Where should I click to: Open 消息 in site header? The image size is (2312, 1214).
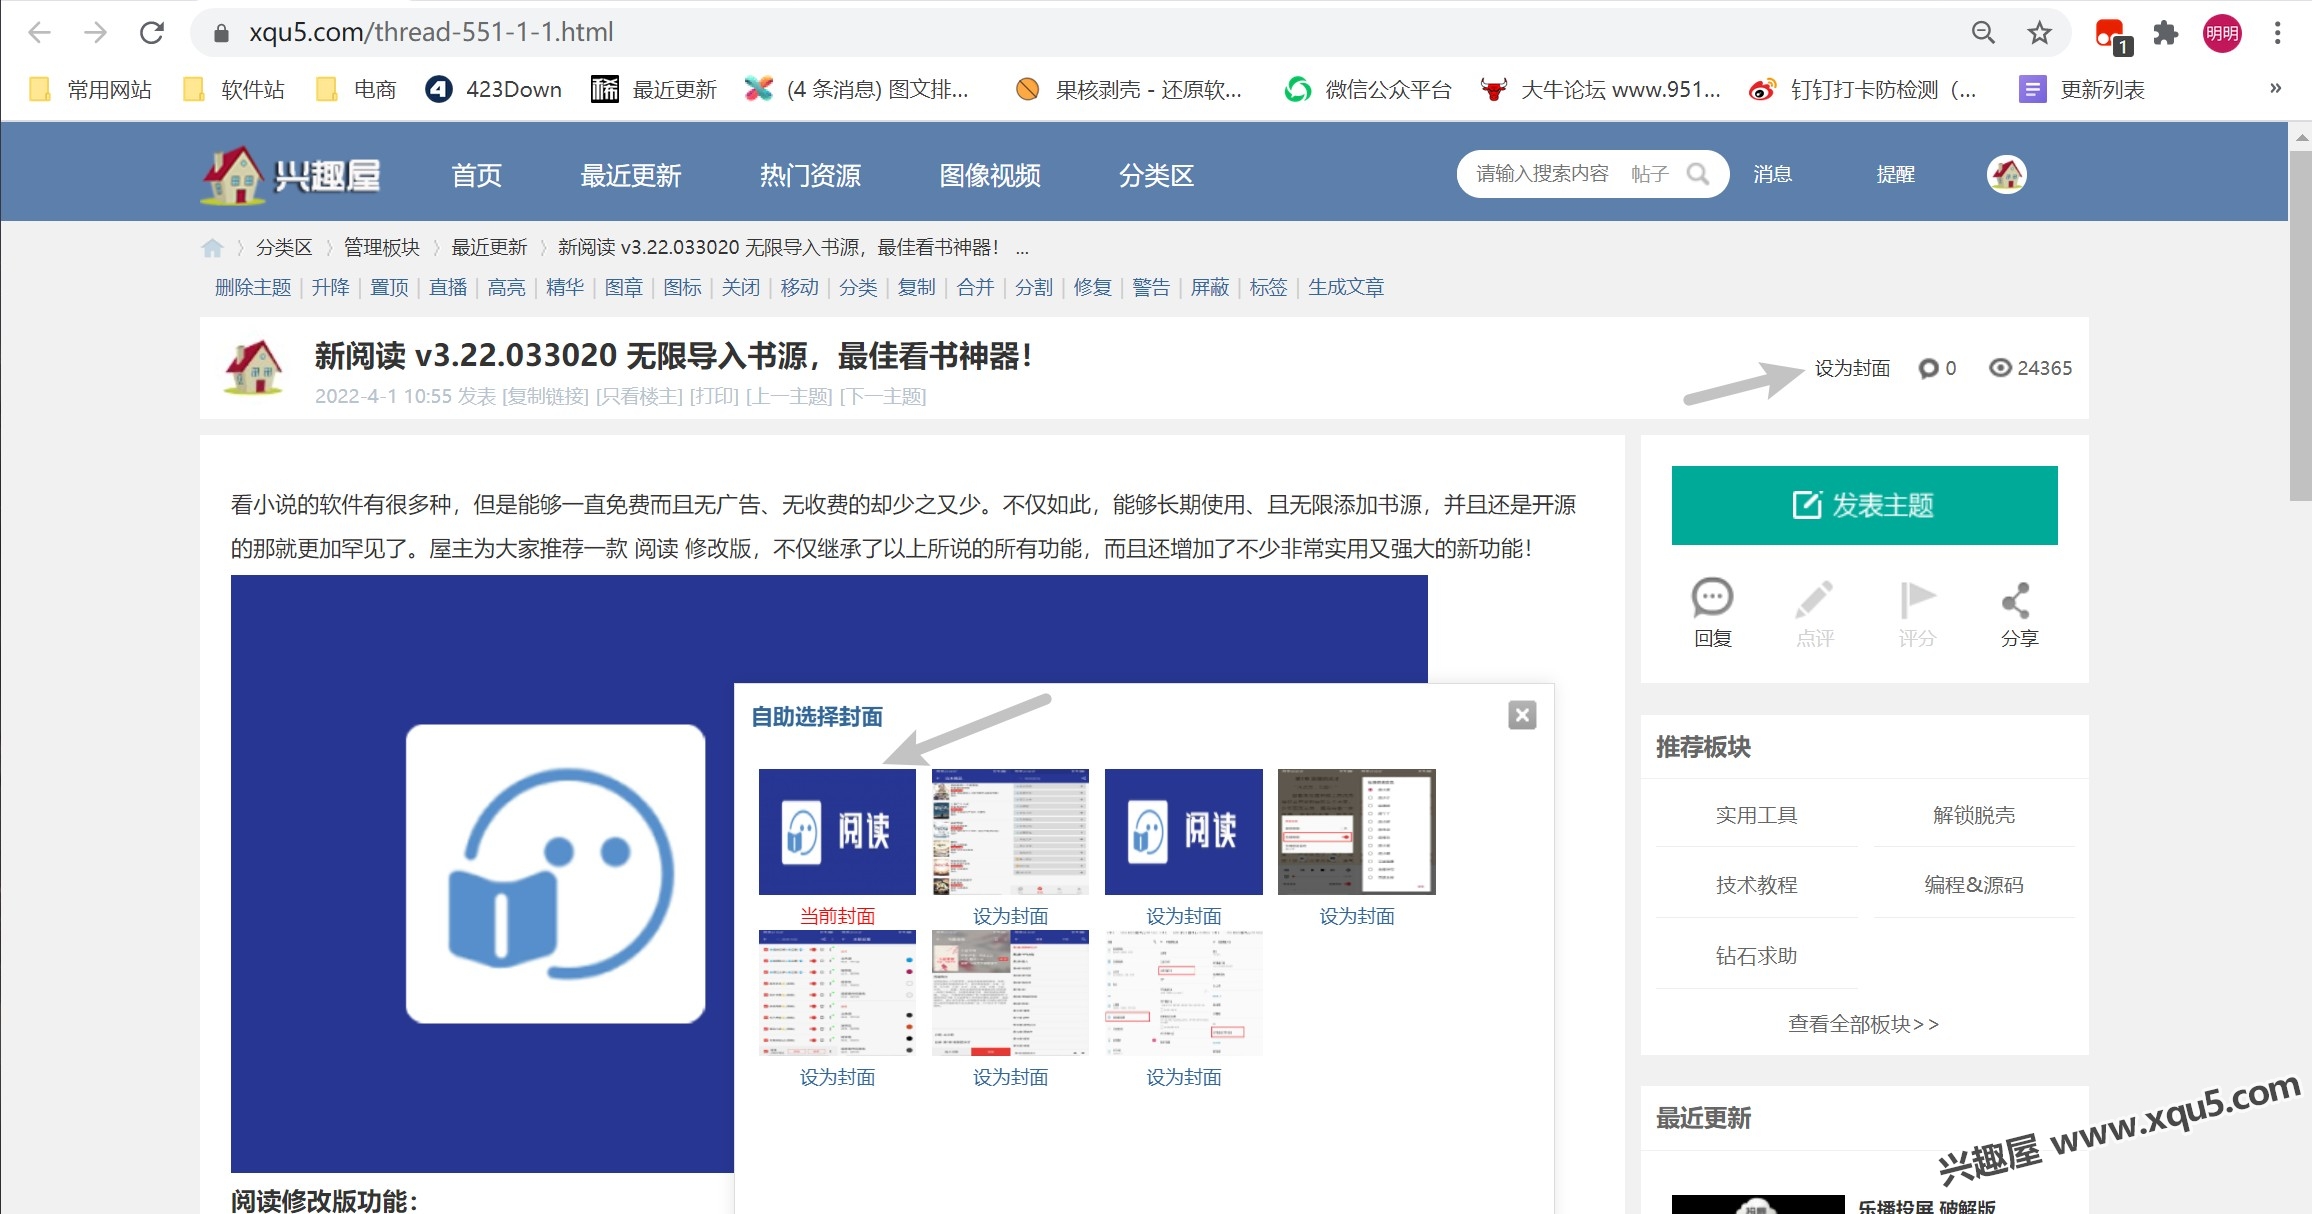1772,174
